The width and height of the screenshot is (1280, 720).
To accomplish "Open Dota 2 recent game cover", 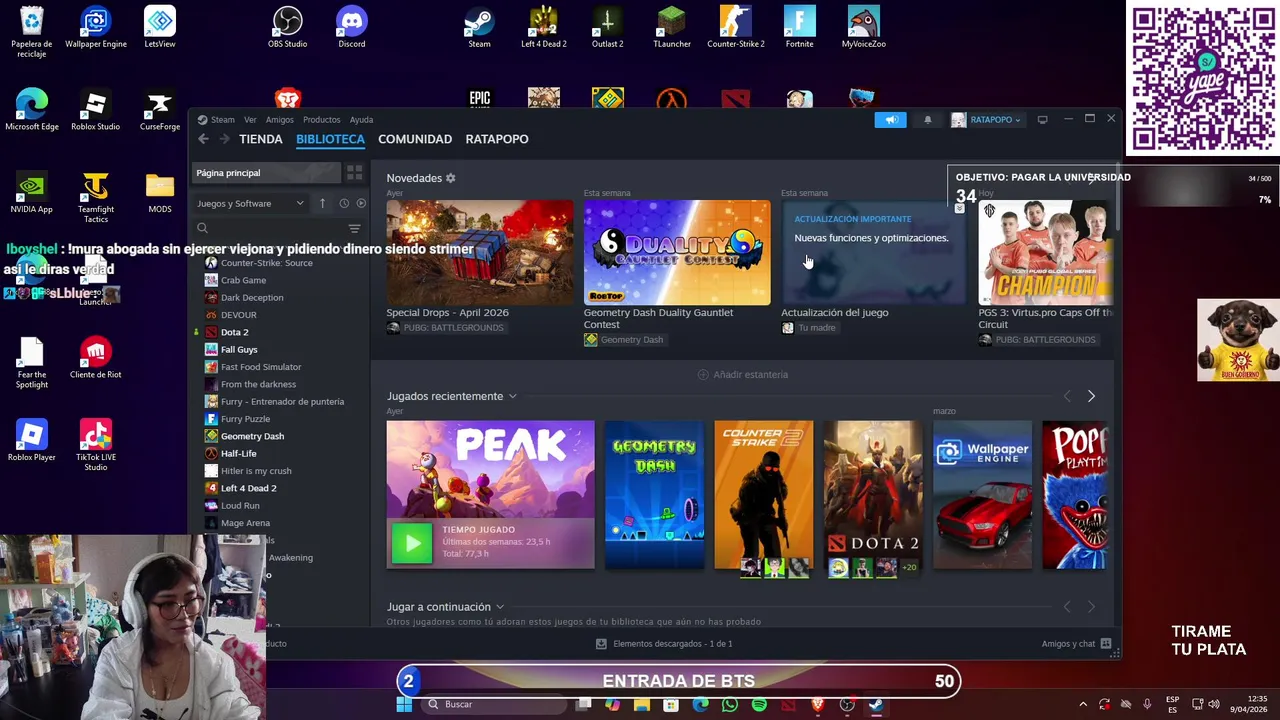I will (x=873, y=495).
